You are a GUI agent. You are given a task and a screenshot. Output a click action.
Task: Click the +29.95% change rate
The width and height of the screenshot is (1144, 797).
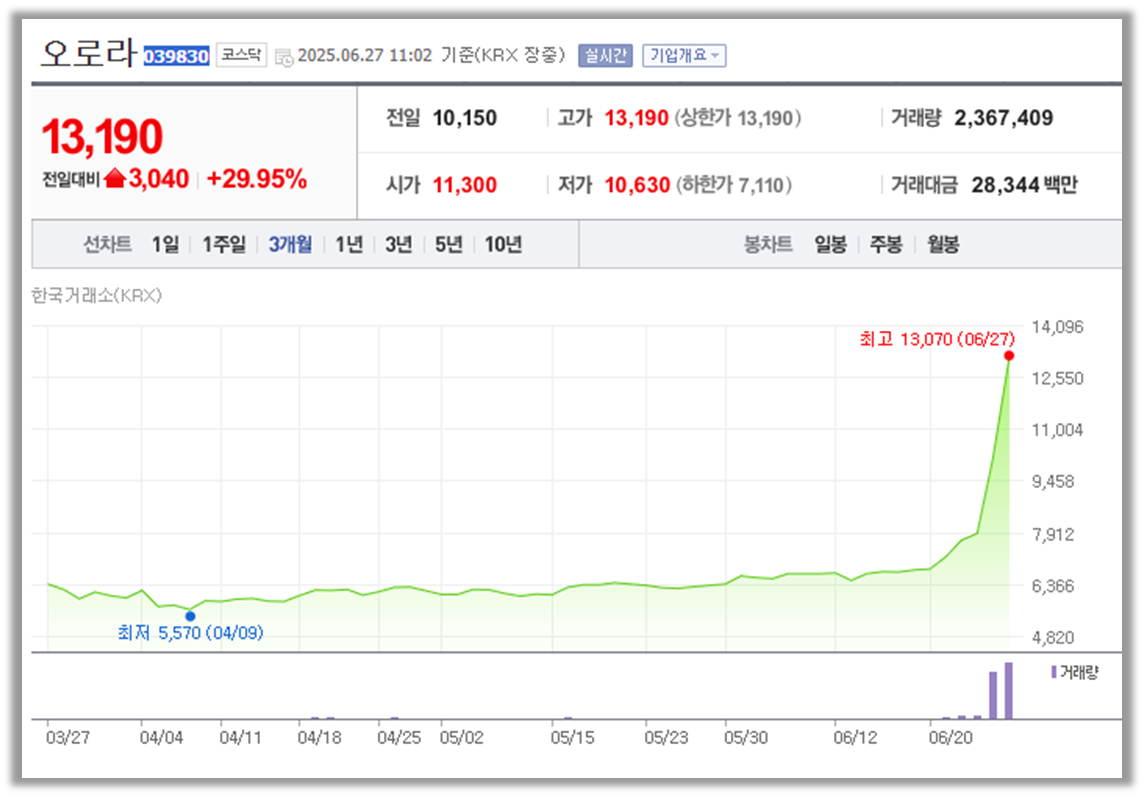257,179
